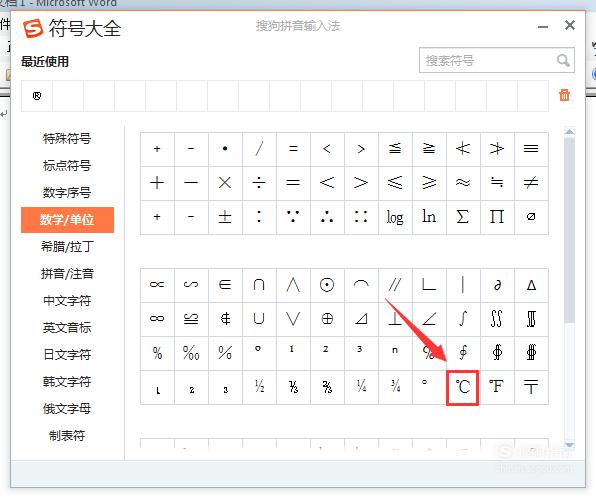Image resolution: width=596 pixels, height=498 pixels.
Task: Open the 日文字符 category
Action: tap(67, 355)
